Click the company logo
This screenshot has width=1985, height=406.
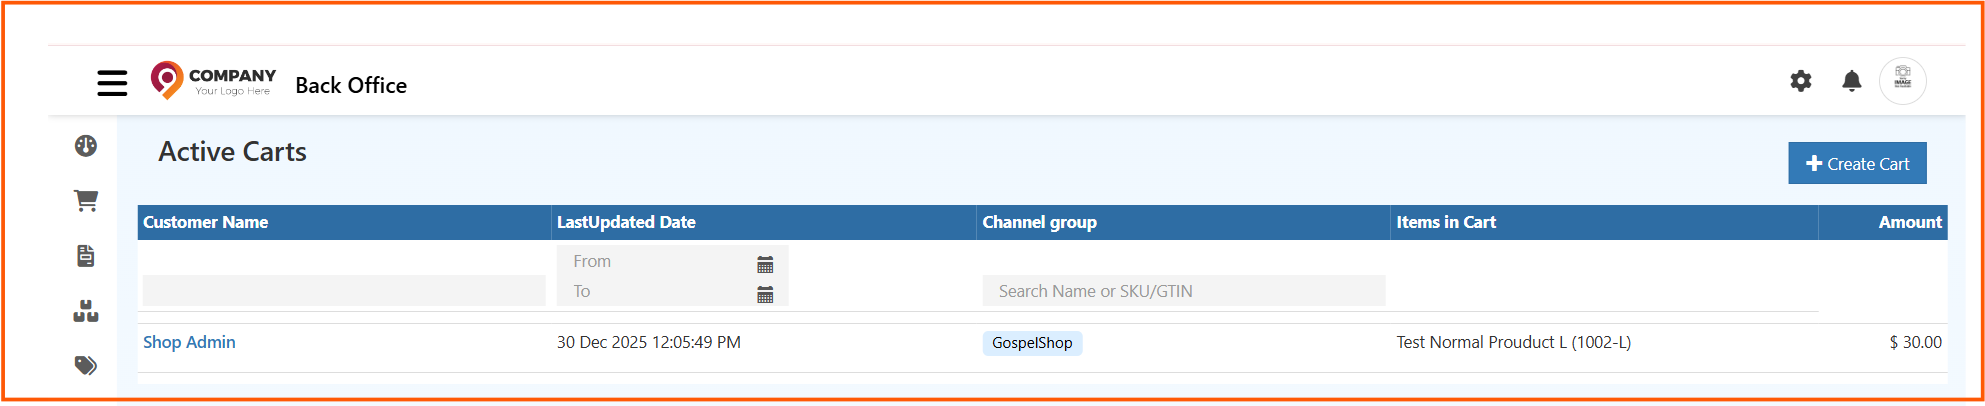[213, 81]
